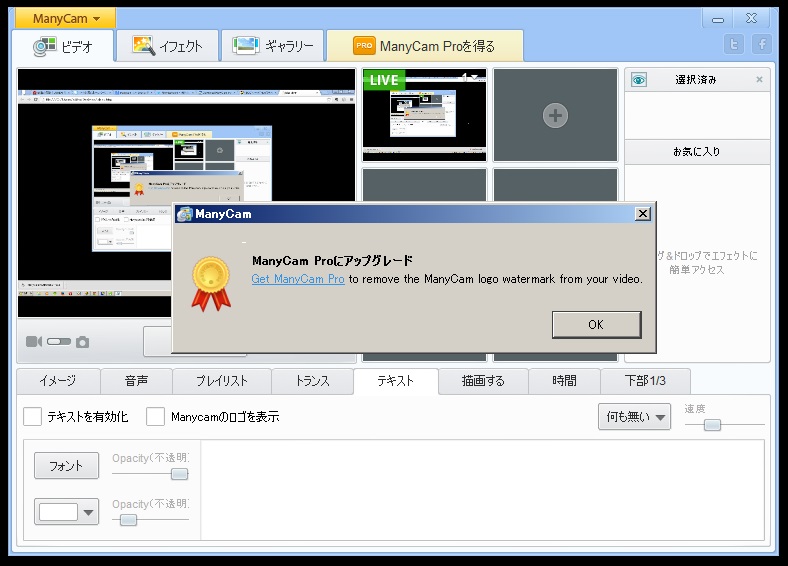The image size is (788, 566).
Task: Open the お気に入り section header
Action: pos(697,152)
